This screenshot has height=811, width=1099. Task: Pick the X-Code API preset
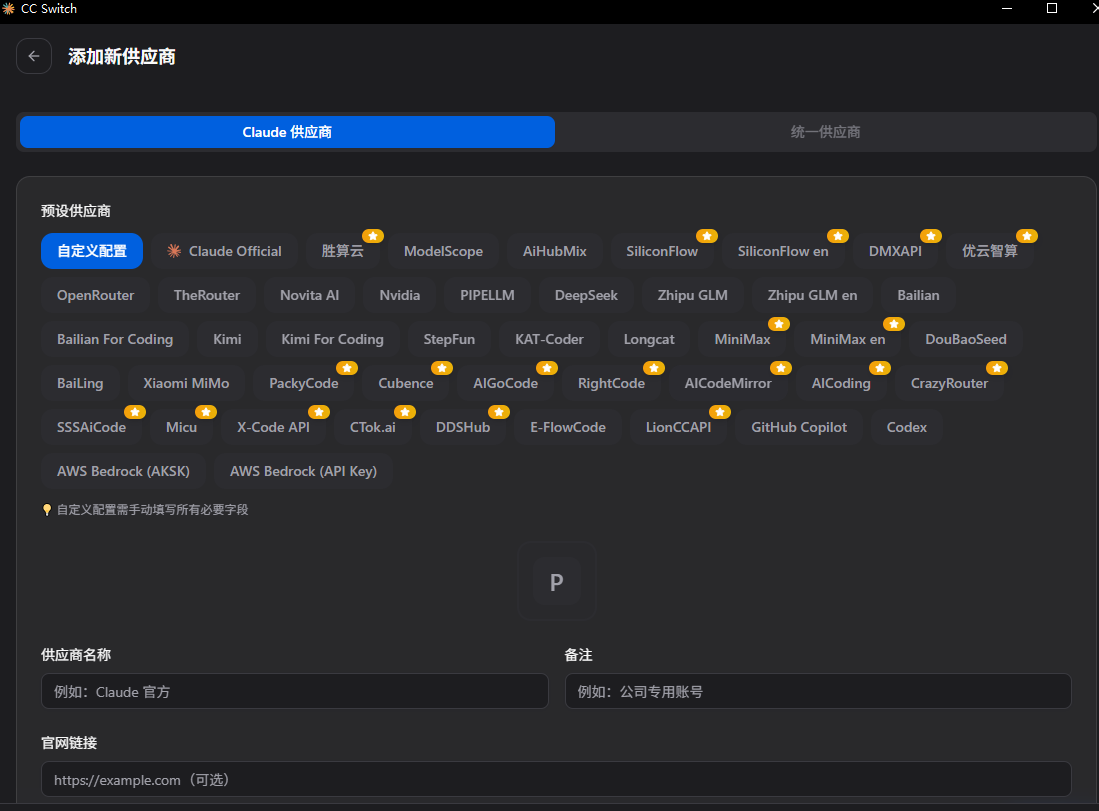pyautogui.click(x=273, y=428)
